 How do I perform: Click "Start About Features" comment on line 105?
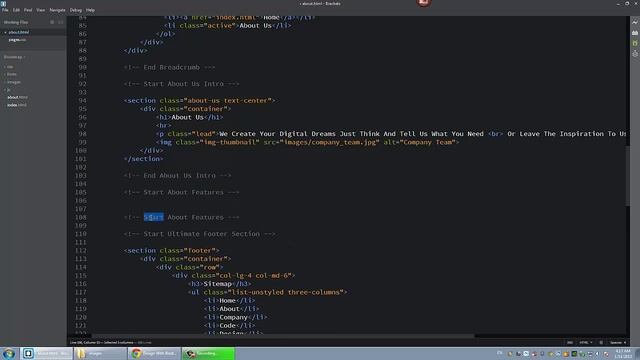coord(184,192)
